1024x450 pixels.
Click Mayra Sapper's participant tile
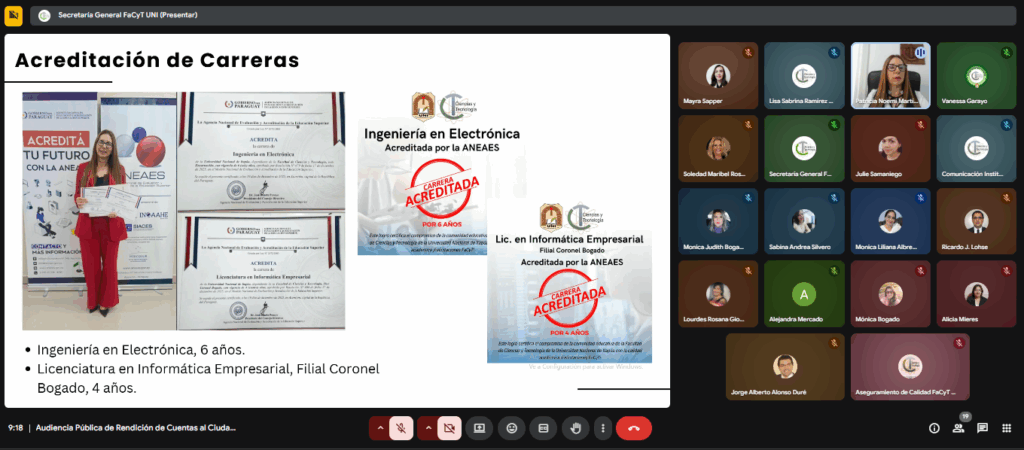(717, 75)
